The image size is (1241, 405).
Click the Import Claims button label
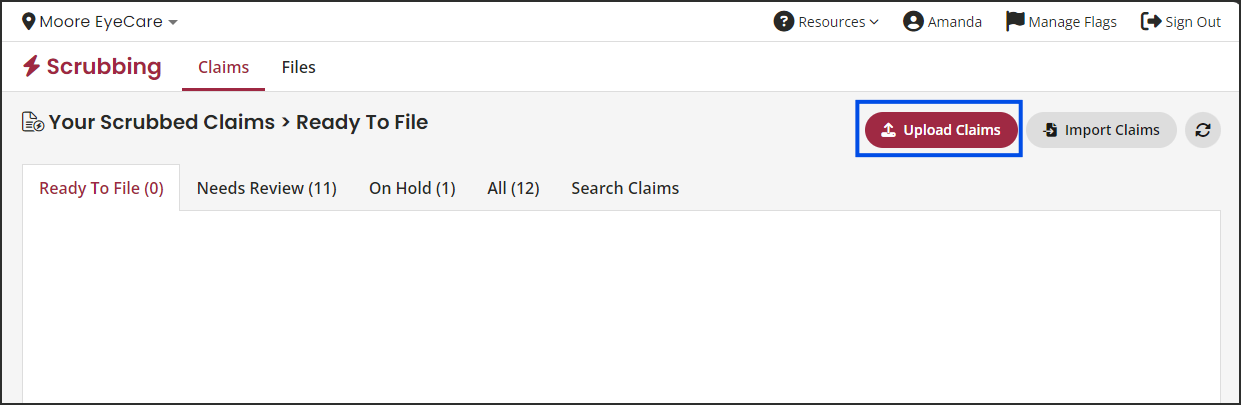pyautogui.click(x=1112, y=130)
